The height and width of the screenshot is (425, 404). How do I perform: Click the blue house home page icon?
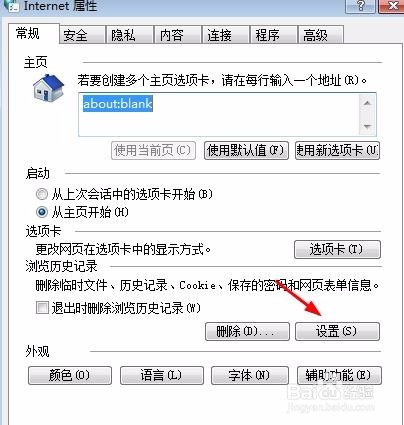click(x=49, y=88)
